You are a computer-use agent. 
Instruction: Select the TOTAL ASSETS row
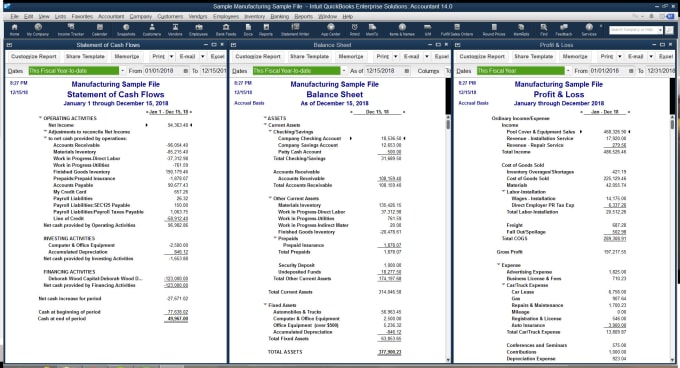pos(334,352)
